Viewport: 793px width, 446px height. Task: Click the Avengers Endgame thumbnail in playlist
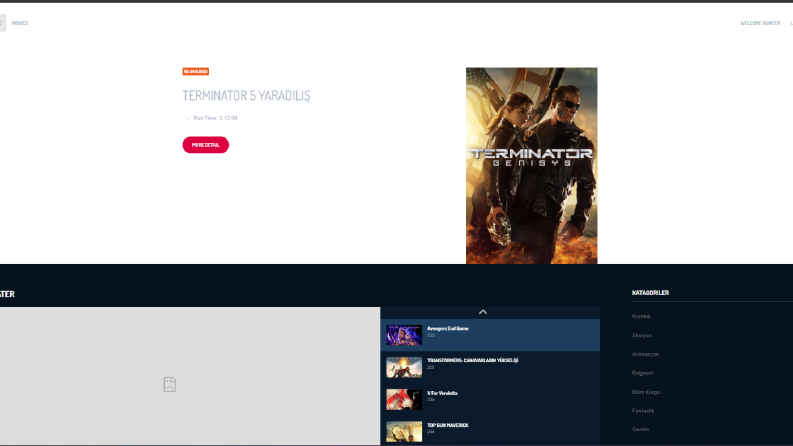(404, 335)
